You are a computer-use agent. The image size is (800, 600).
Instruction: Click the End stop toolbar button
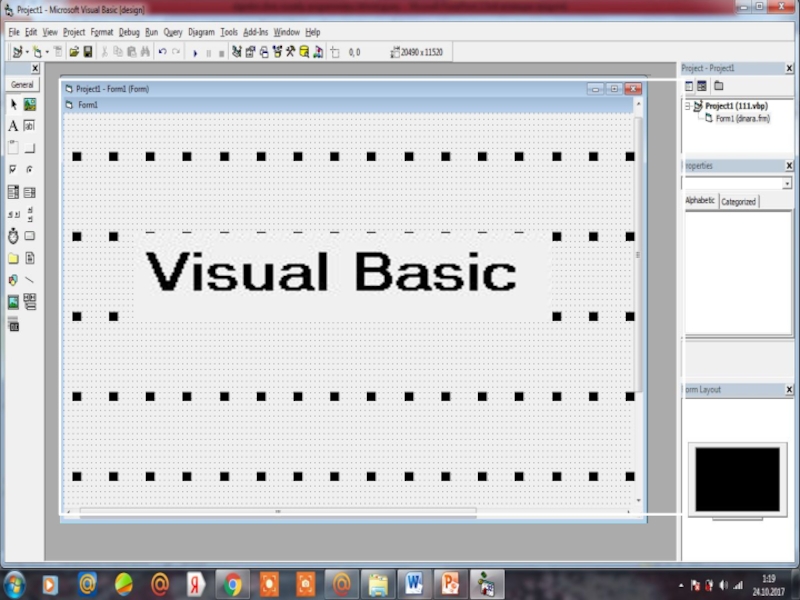coord(221,52)
